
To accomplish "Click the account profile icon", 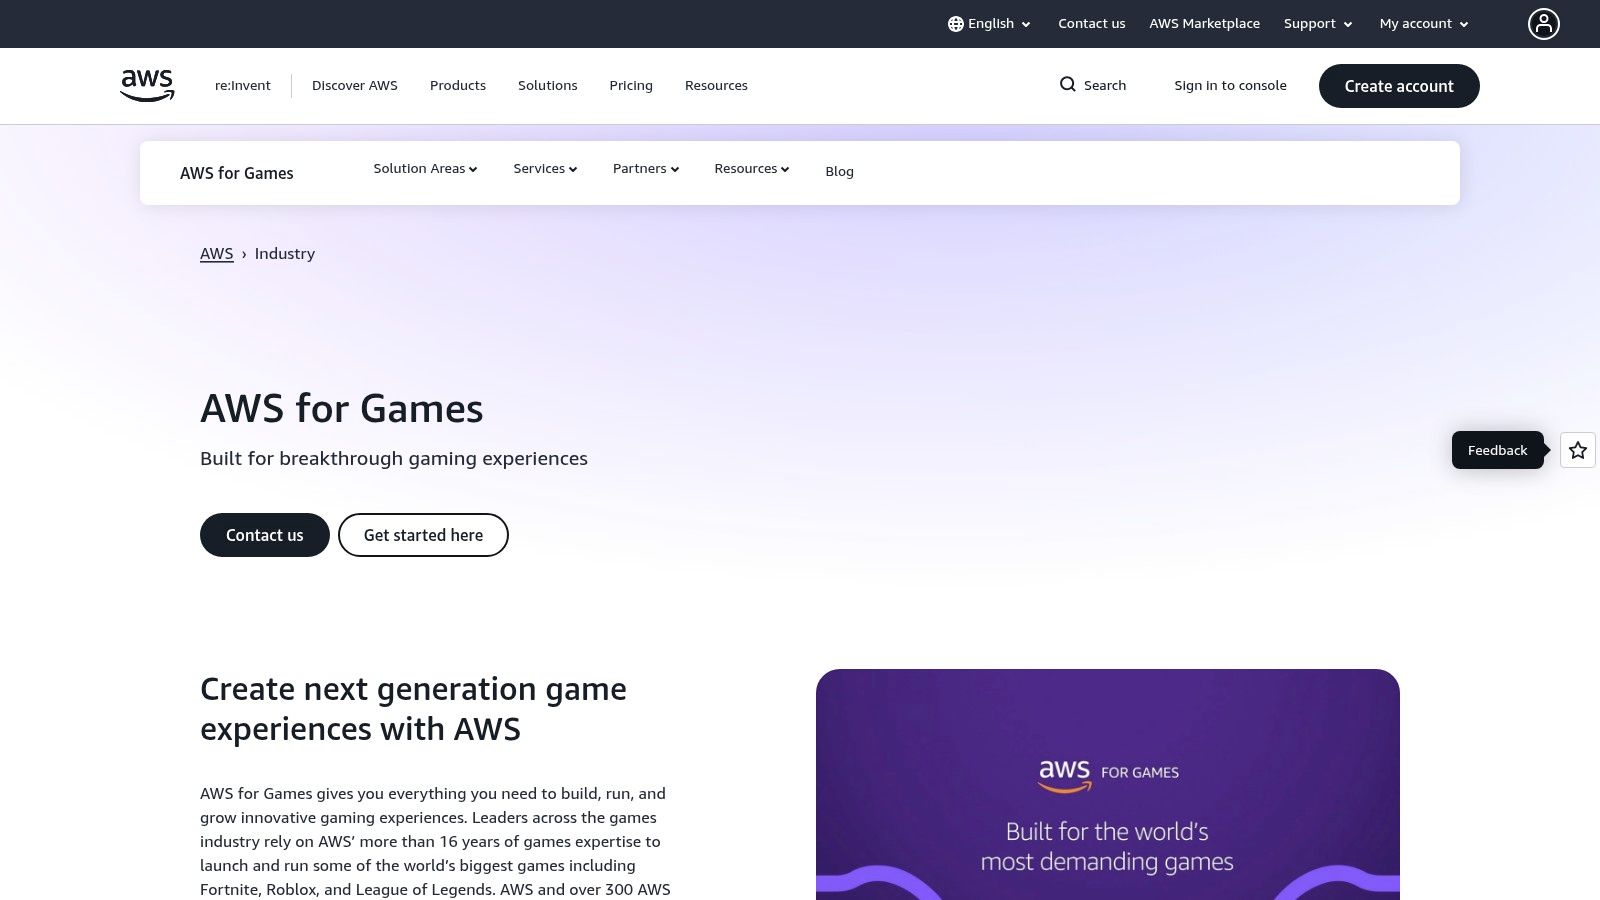I will 1543,23.
